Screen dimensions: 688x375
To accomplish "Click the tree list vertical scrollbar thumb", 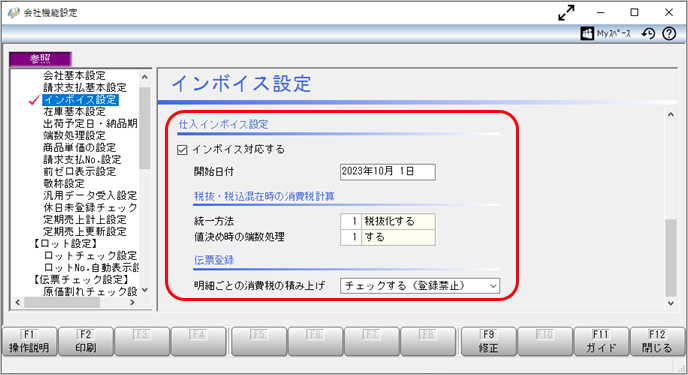I will click(145, 128).
